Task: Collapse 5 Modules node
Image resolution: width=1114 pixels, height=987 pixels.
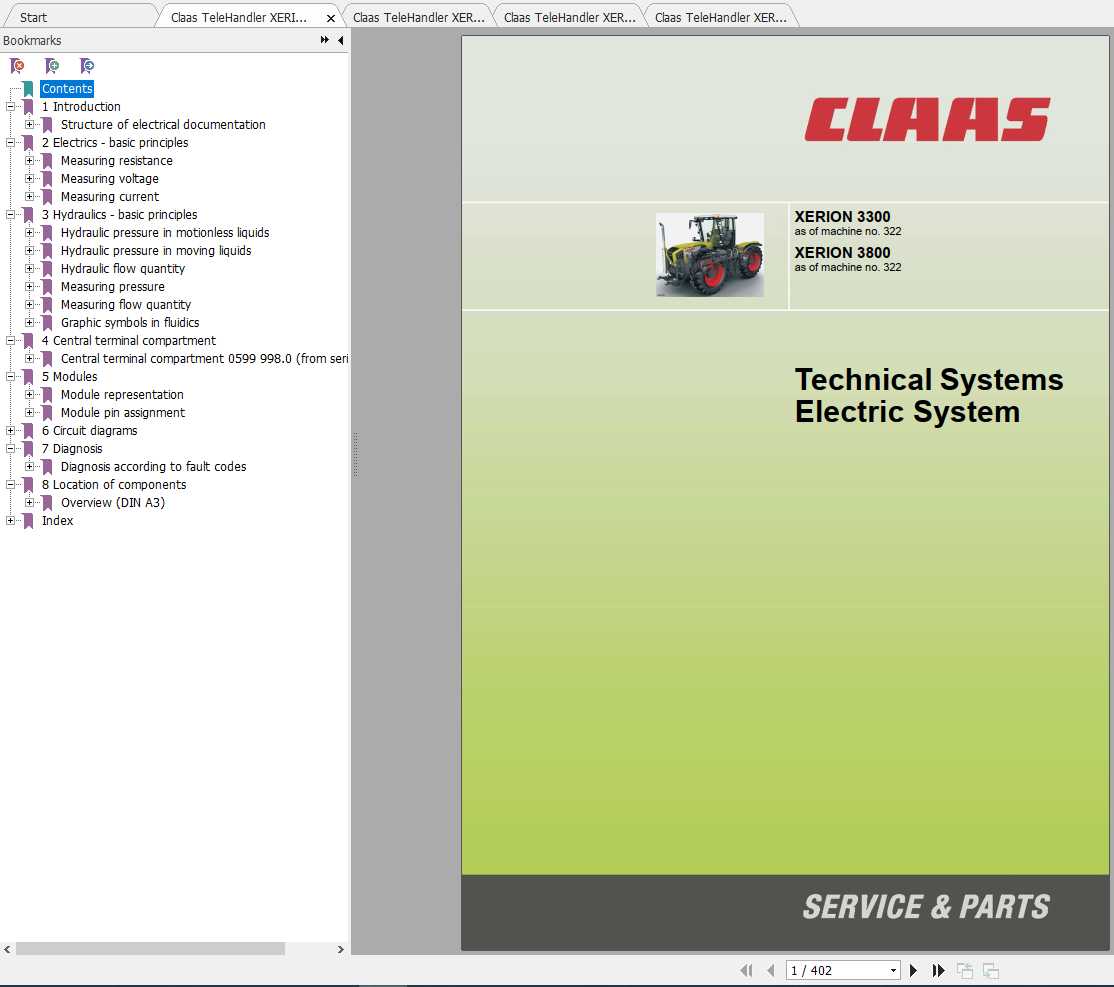Action: point(11,377)
